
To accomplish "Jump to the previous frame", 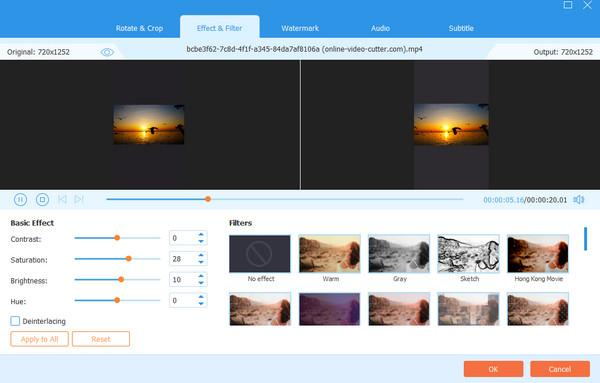I will [x=62, y=199].
